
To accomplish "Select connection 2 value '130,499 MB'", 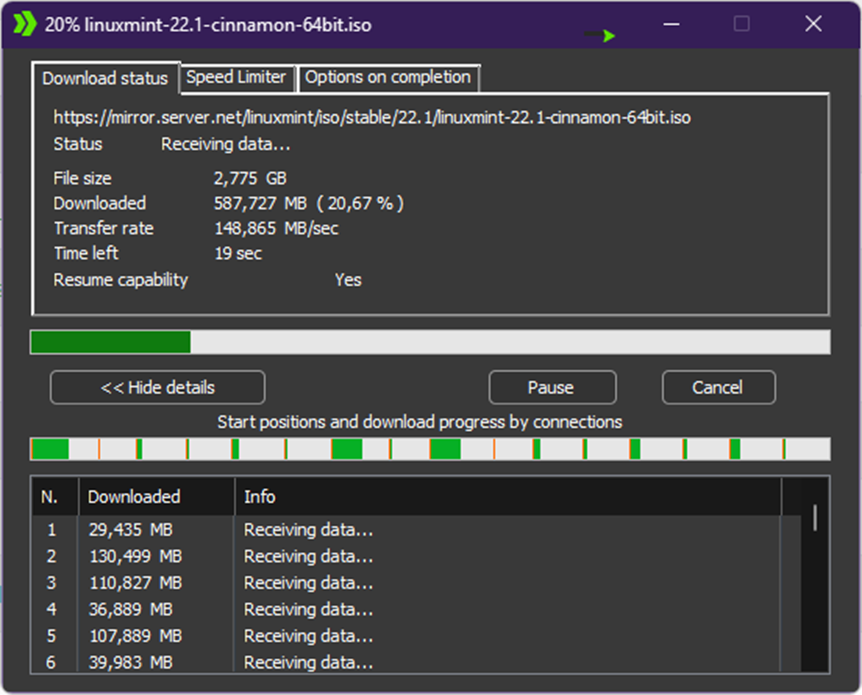I will click(136, 556).
